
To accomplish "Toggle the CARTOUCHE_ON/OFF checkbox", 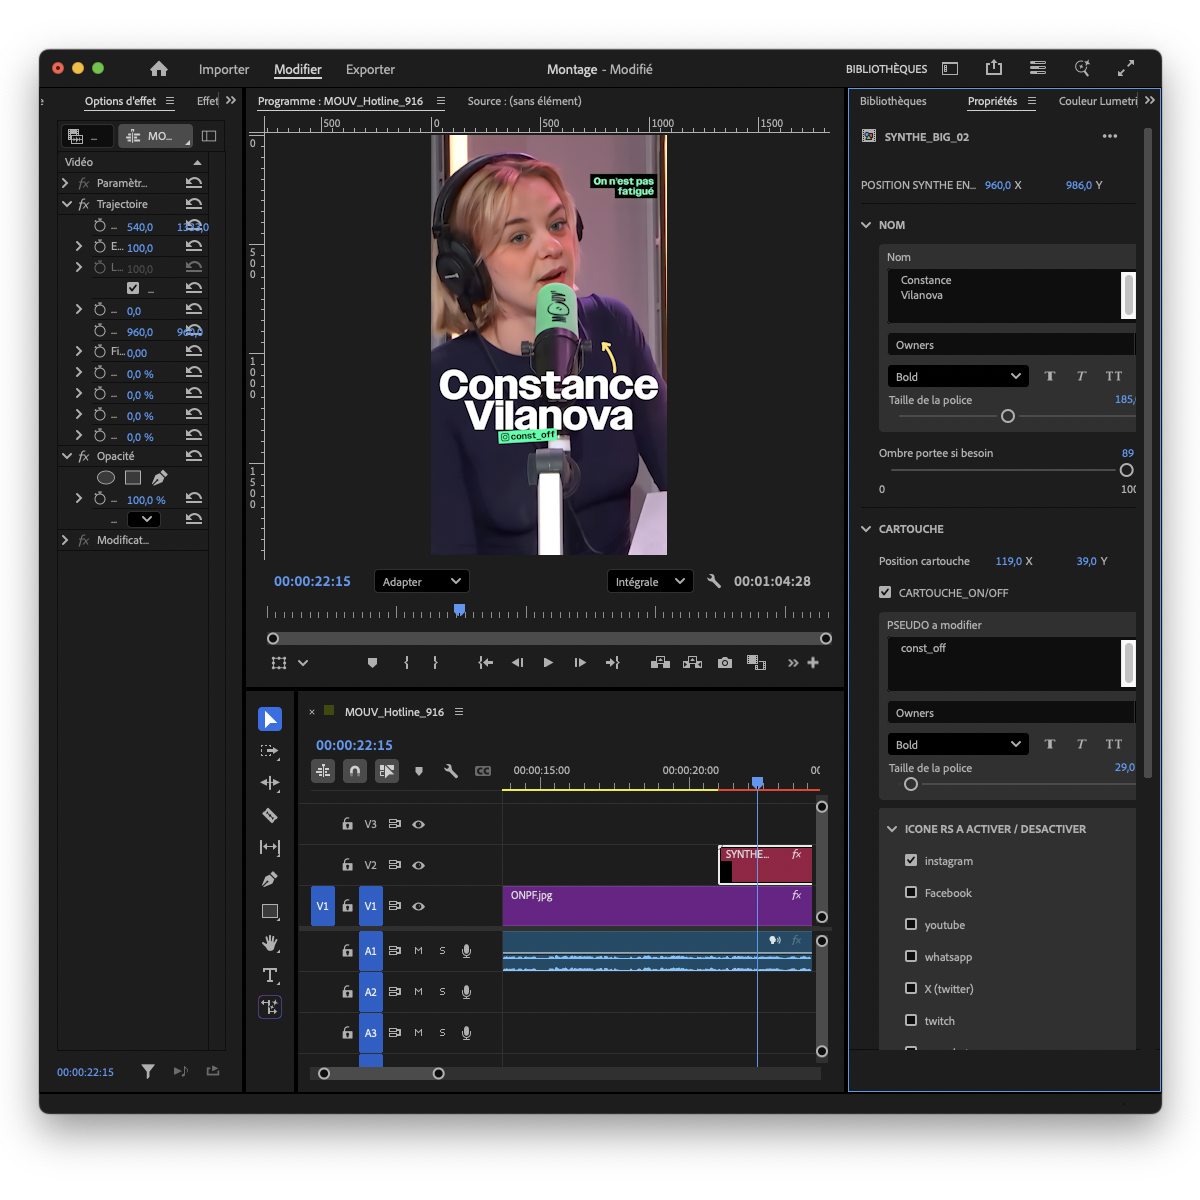I will pyautogui.click(x=885, y=592).
